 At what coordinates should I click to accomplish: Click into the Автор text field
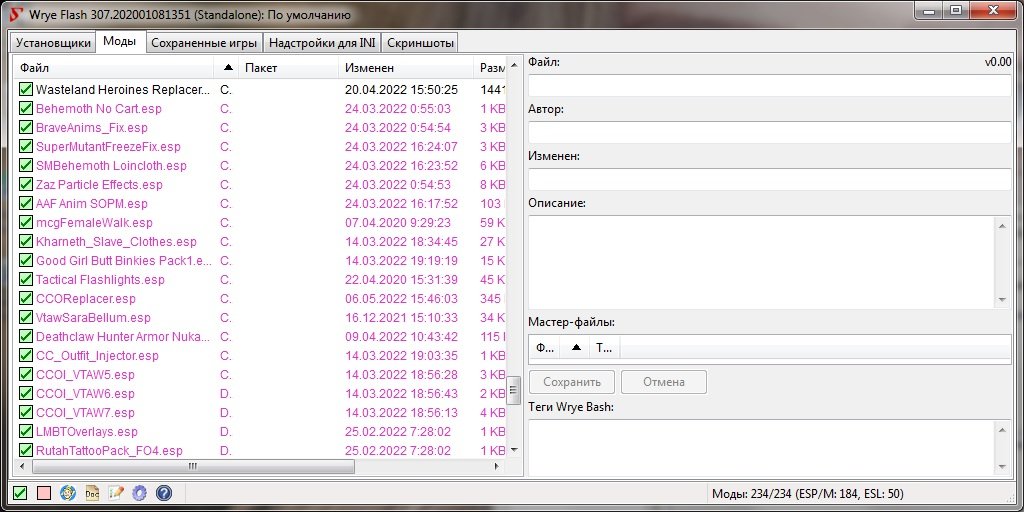click(x=769, y=133)
